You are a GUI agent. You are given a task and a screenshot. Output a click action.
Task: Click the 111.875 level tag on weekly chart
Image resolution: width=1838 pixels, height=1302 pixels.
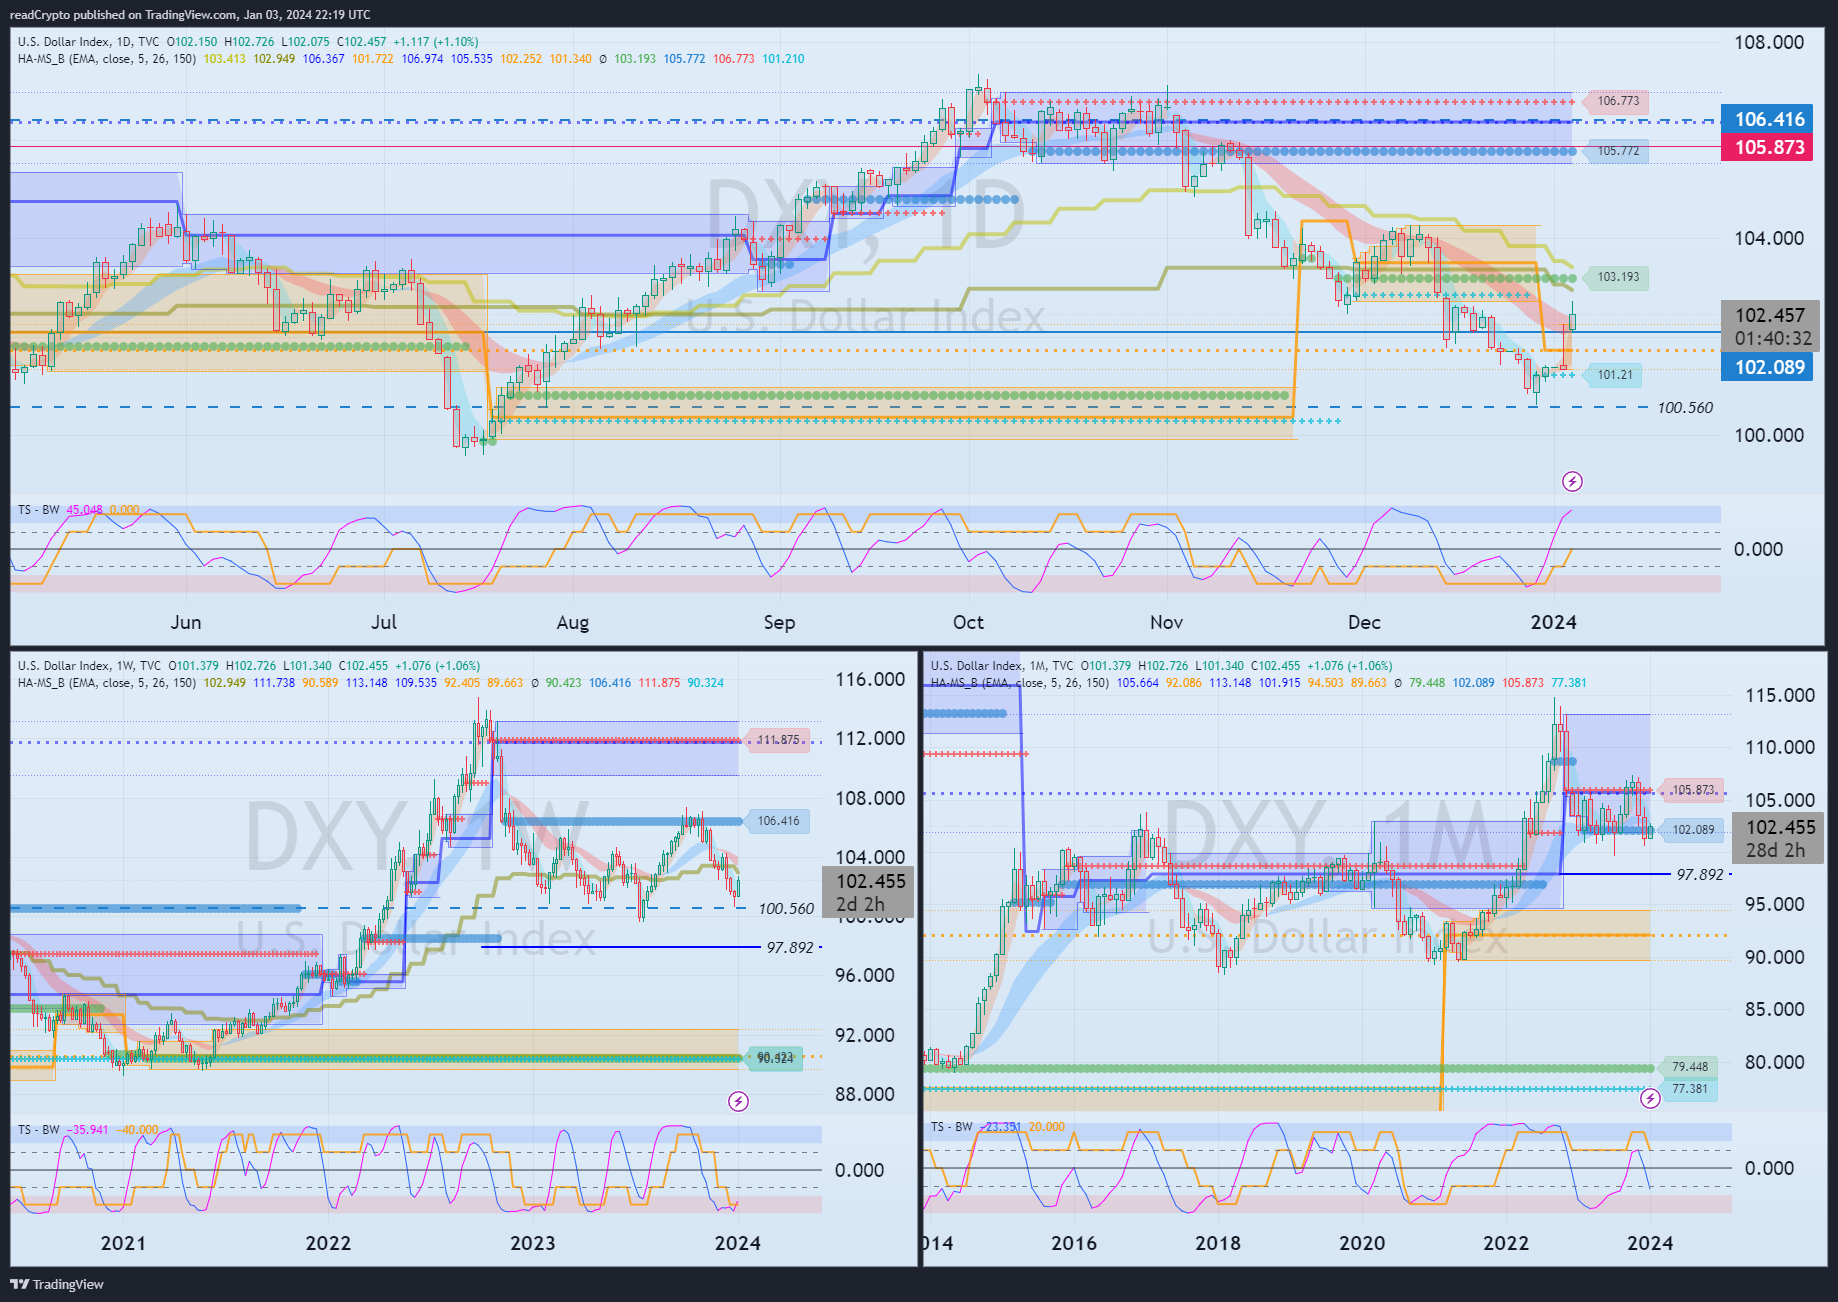pos(777,740)
